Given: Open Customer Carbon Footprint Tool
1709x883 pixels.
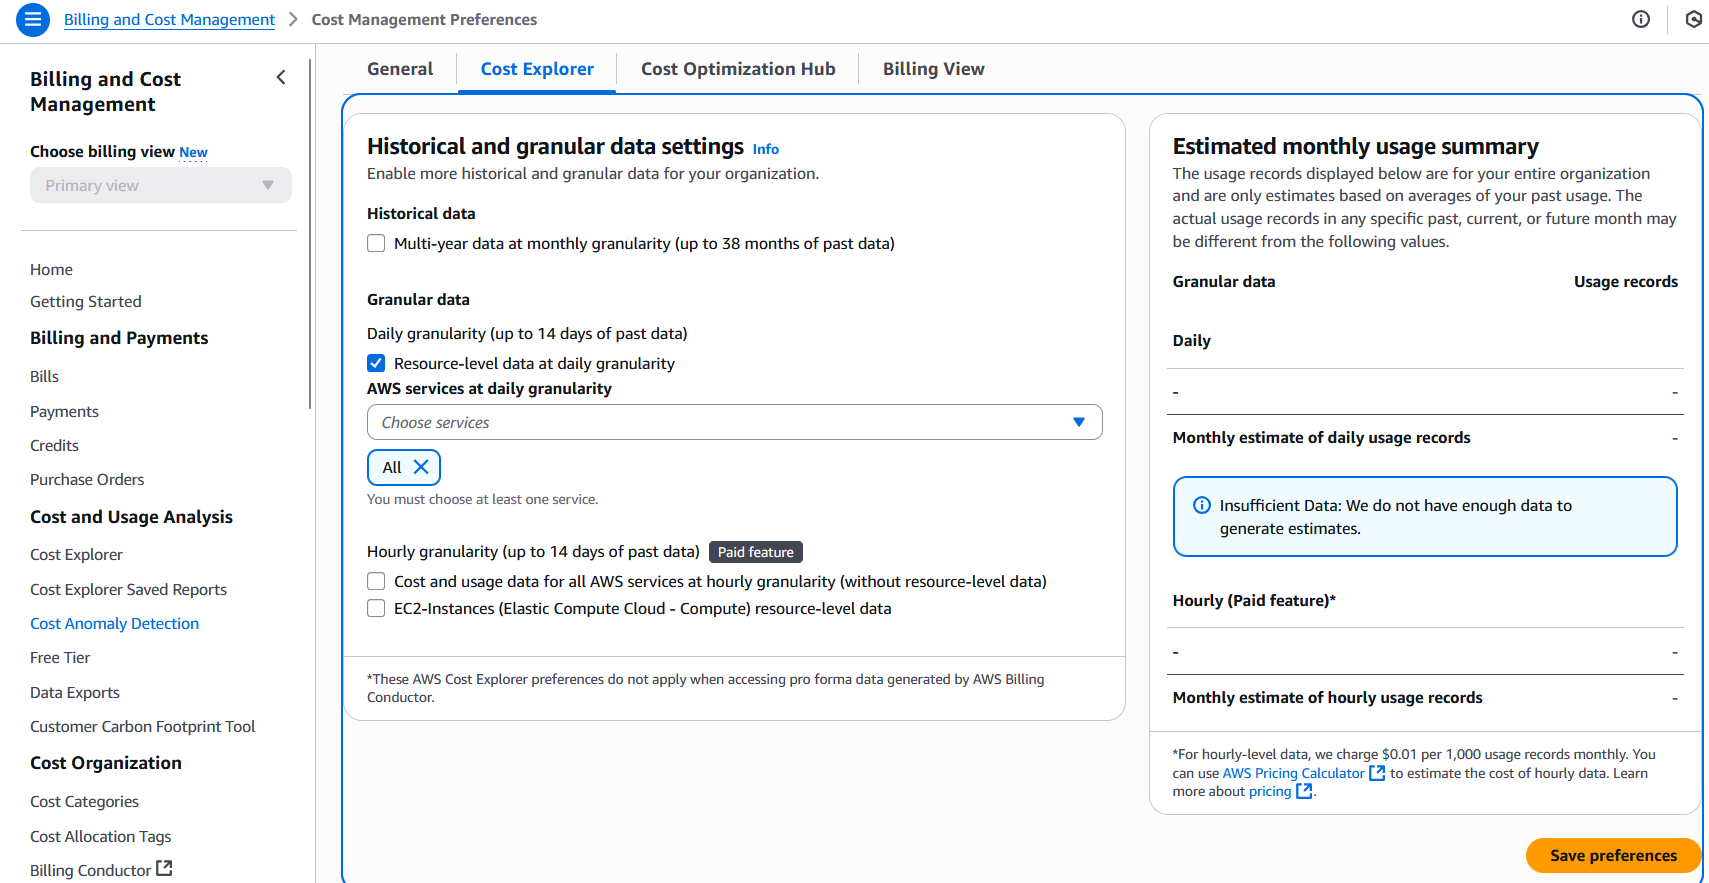Looking at the screenshot, I should click(x=142, y=726).
